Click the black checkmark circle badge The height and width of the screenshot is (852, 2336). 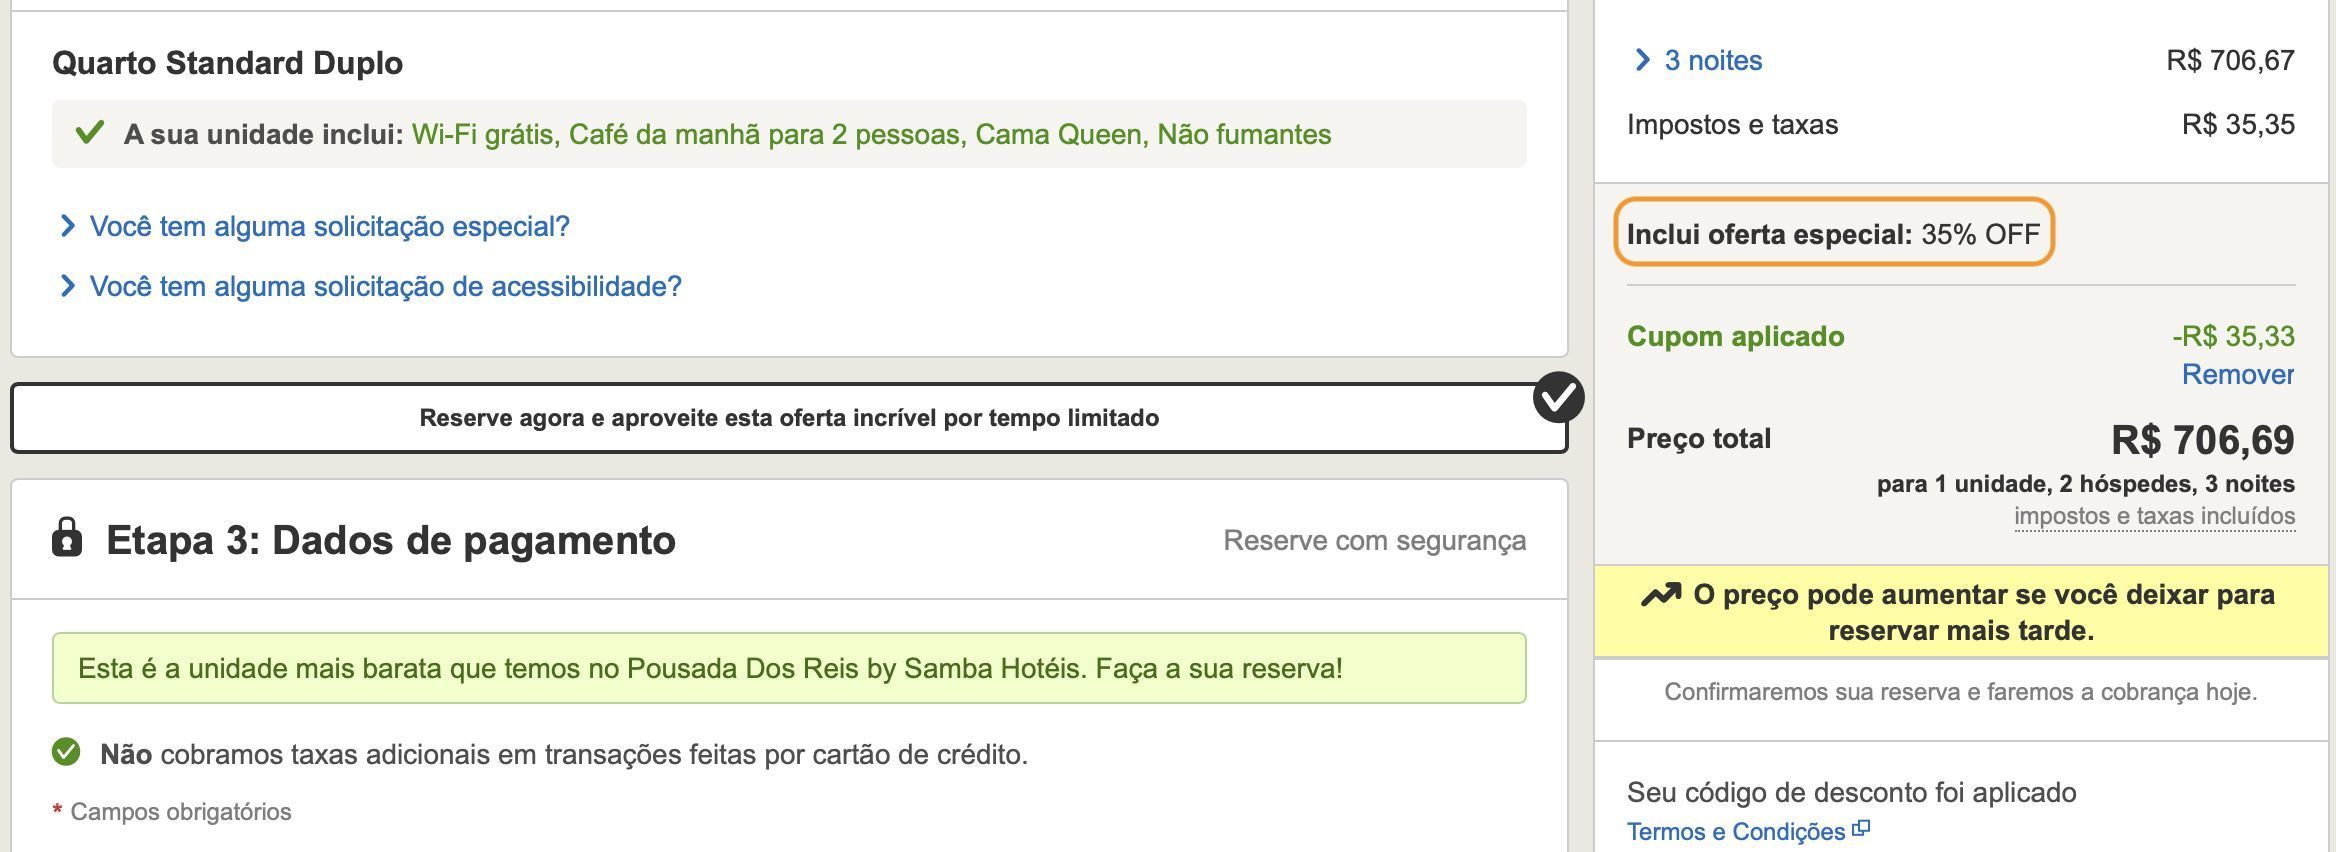(x=1558, y=398)
